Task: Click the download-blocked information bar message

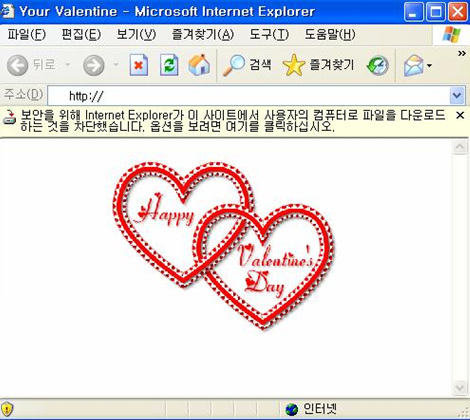Action: (233, 121)
